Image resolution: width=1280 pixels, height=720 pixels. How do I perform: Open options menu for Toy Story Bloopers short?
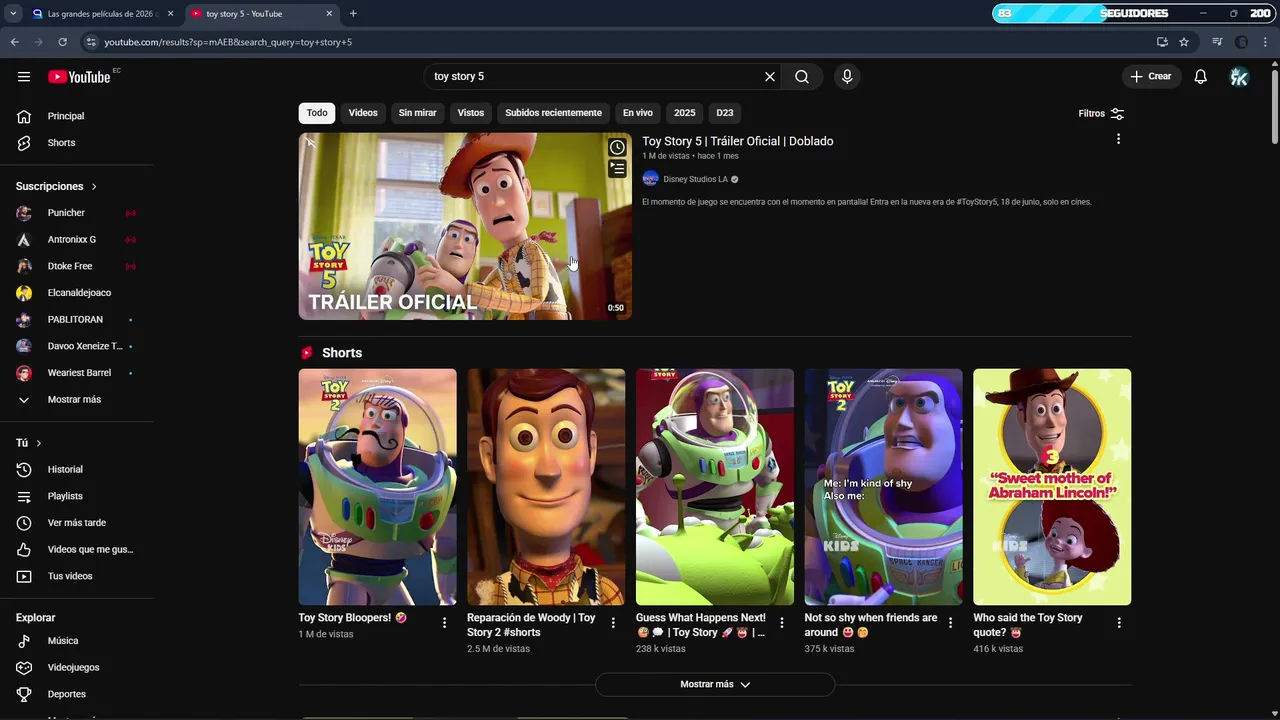(445, 623)
